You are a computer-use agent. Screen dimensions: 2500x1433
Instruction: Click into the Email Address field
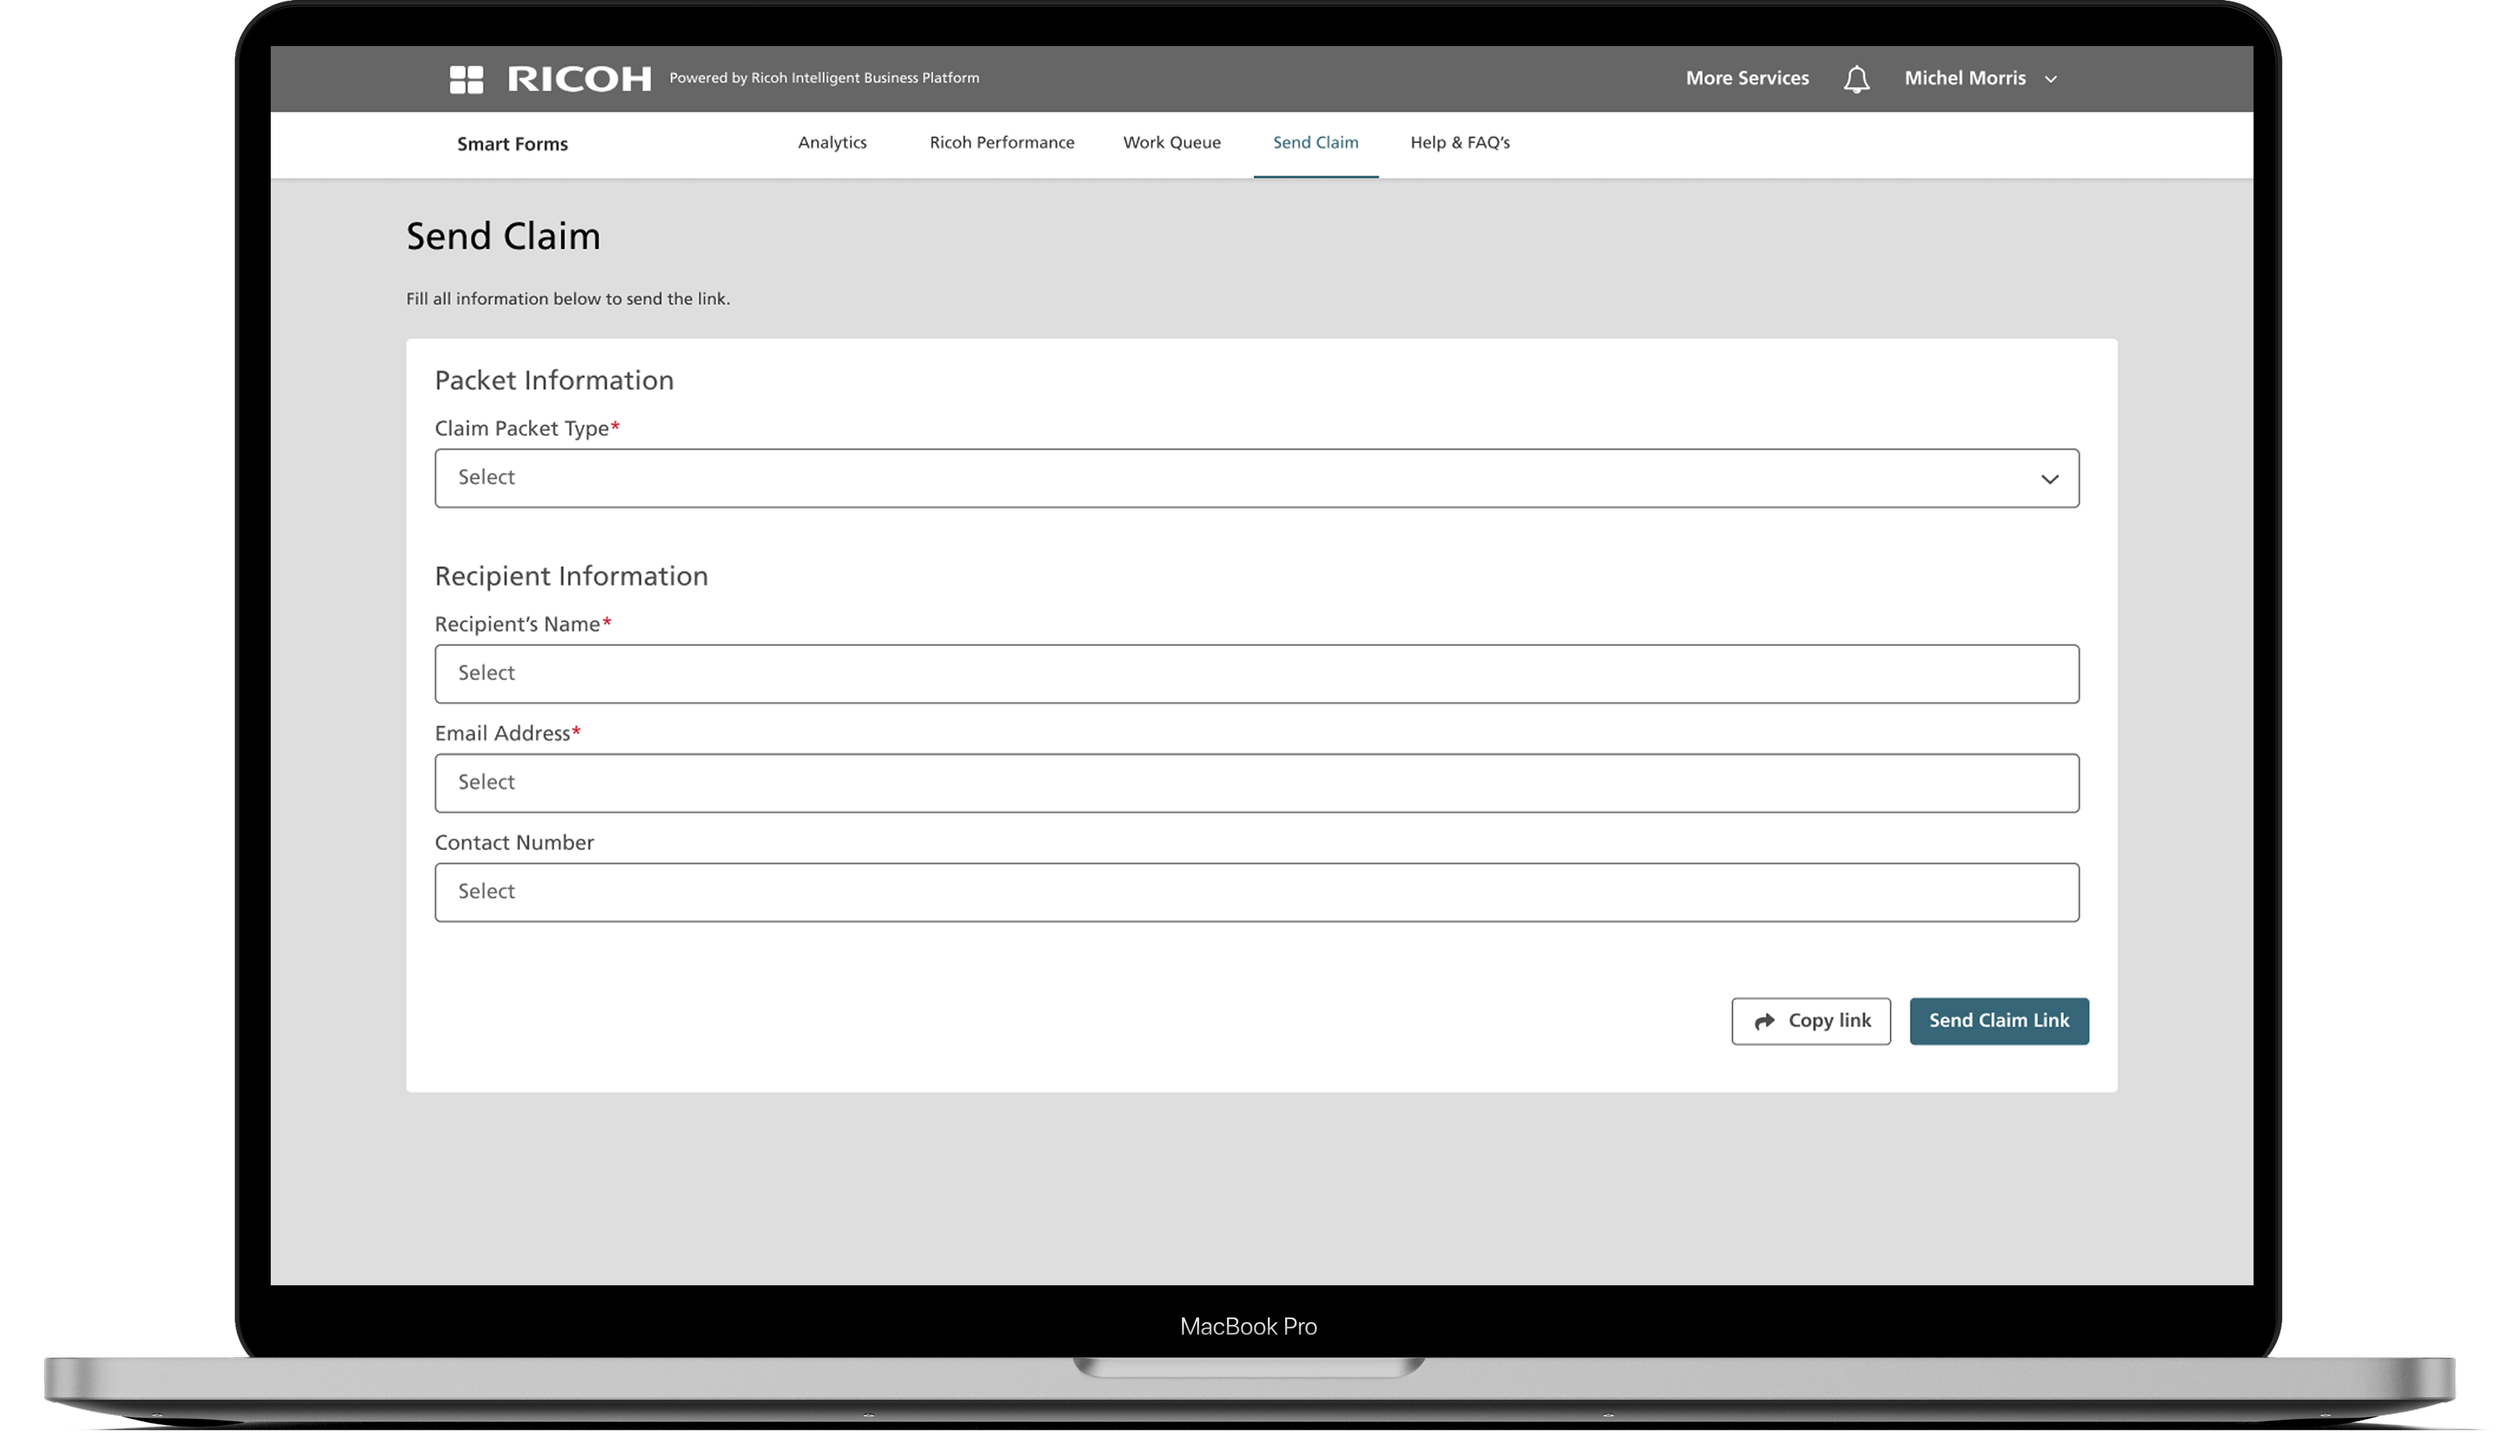[1256, 783]
